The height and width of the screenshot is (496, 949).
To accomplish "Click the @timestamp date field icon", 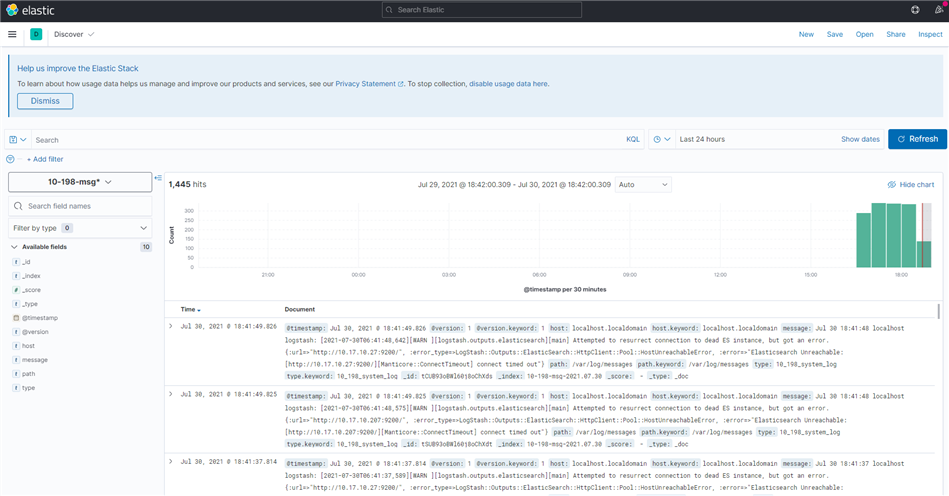I will (16, 318).
